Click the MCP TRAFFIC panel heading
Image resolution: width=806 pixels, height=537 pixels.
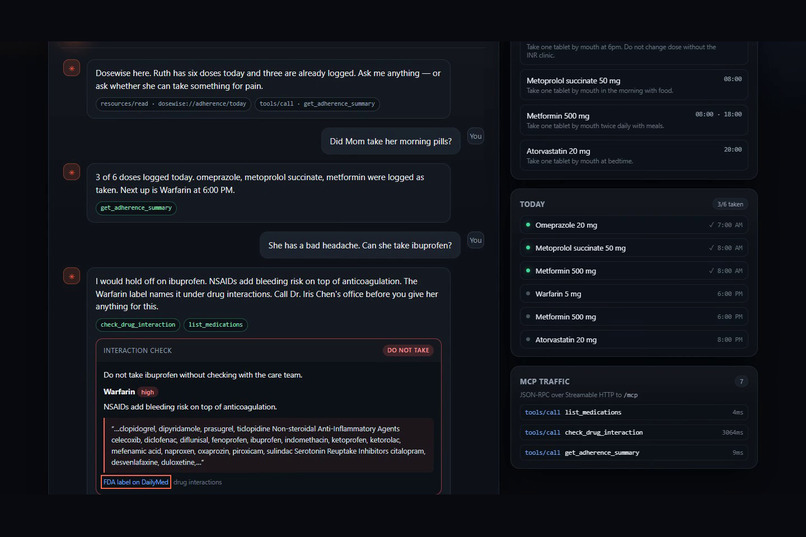544,381
